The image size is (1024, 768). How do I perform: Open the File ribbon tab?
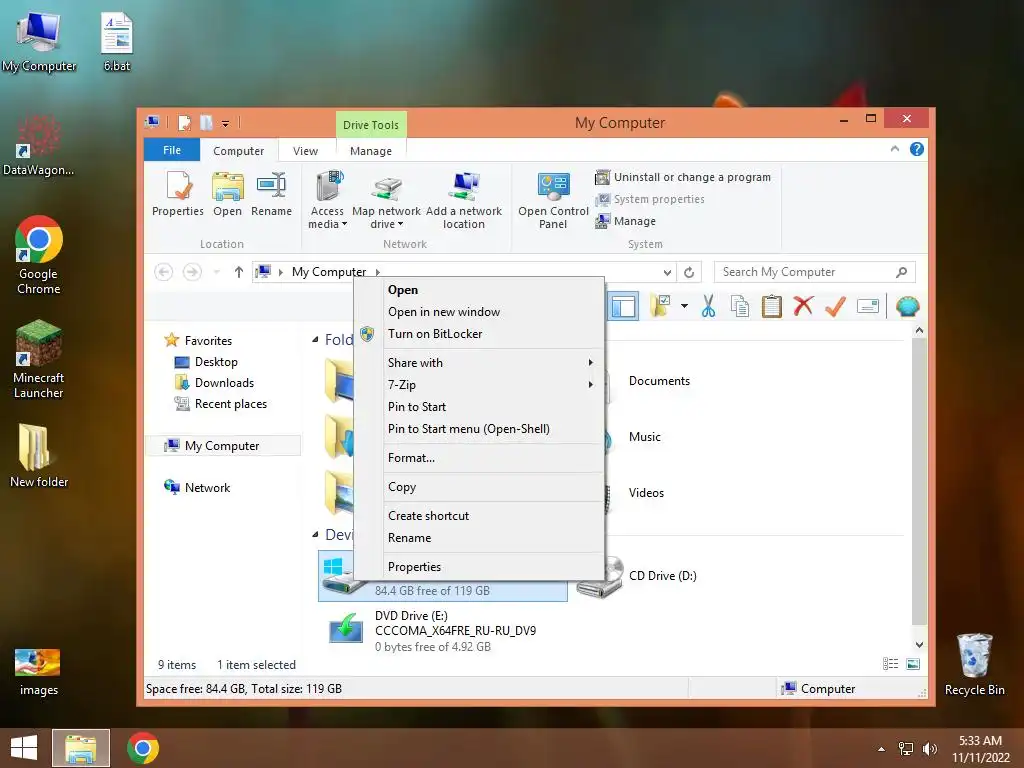pyautogui.click(x=172, y=150)
